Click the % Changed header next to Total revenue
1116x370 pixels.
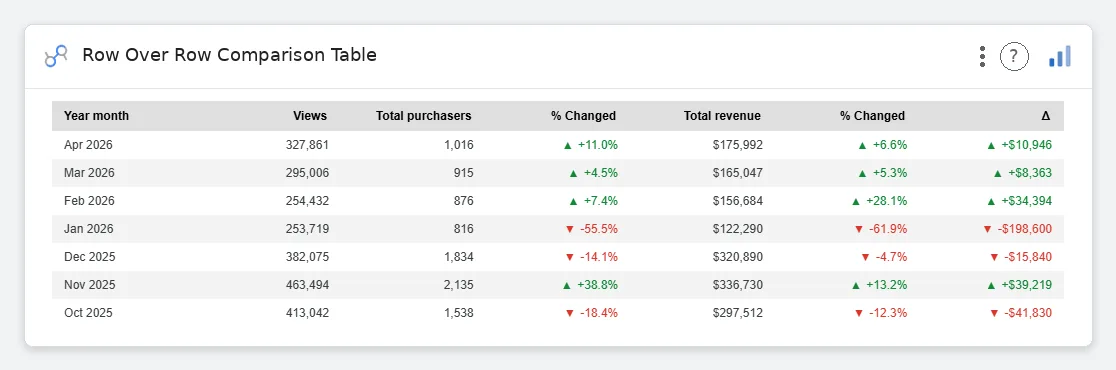pyautogui.click(x=873, y=116)
